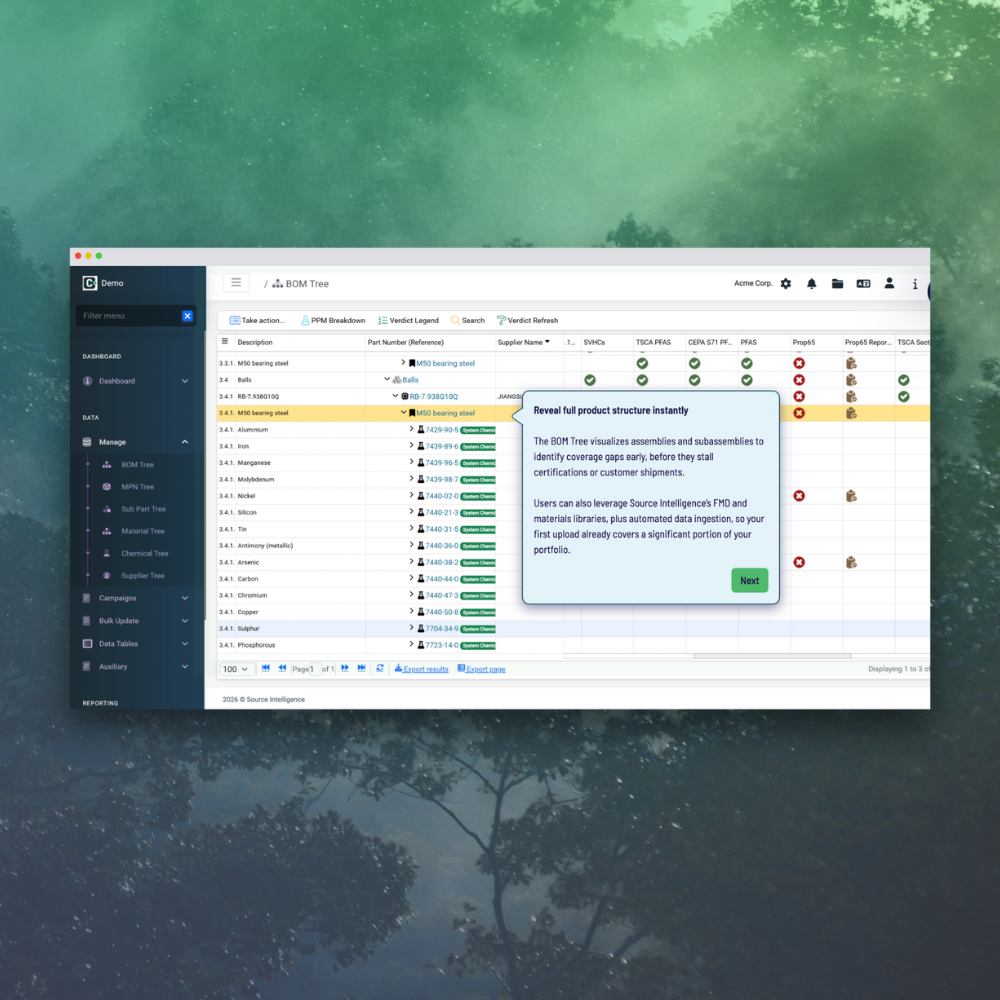Open the Take action... toolbar menu
This screenshot has height=1000, width=1000.
click(258, 320)
